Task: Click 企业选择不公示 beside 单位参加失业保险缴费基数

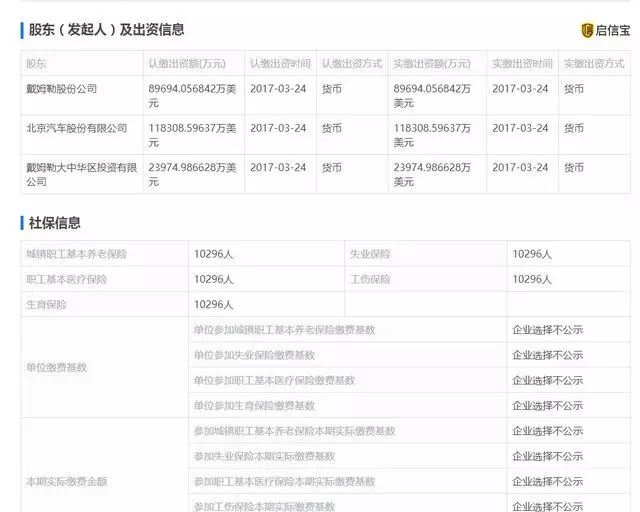Action: pos(547,355)
